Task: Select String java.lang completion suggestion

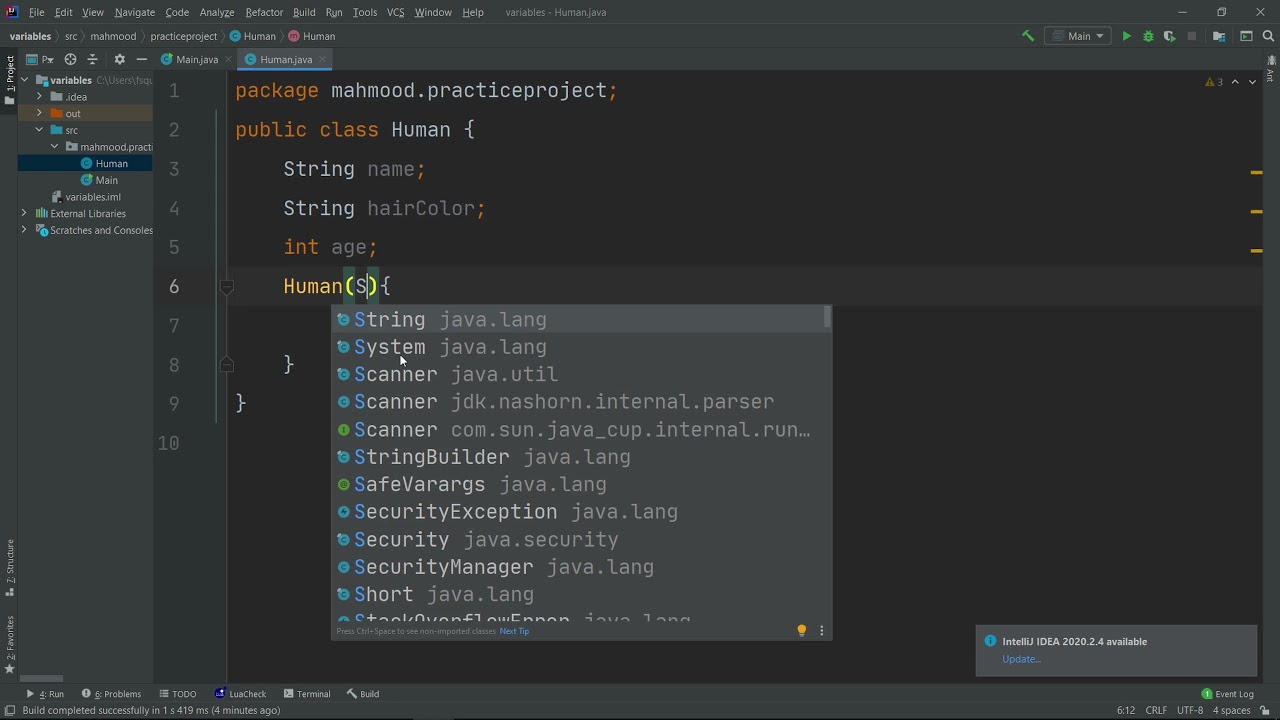Action: pos(582,320)
